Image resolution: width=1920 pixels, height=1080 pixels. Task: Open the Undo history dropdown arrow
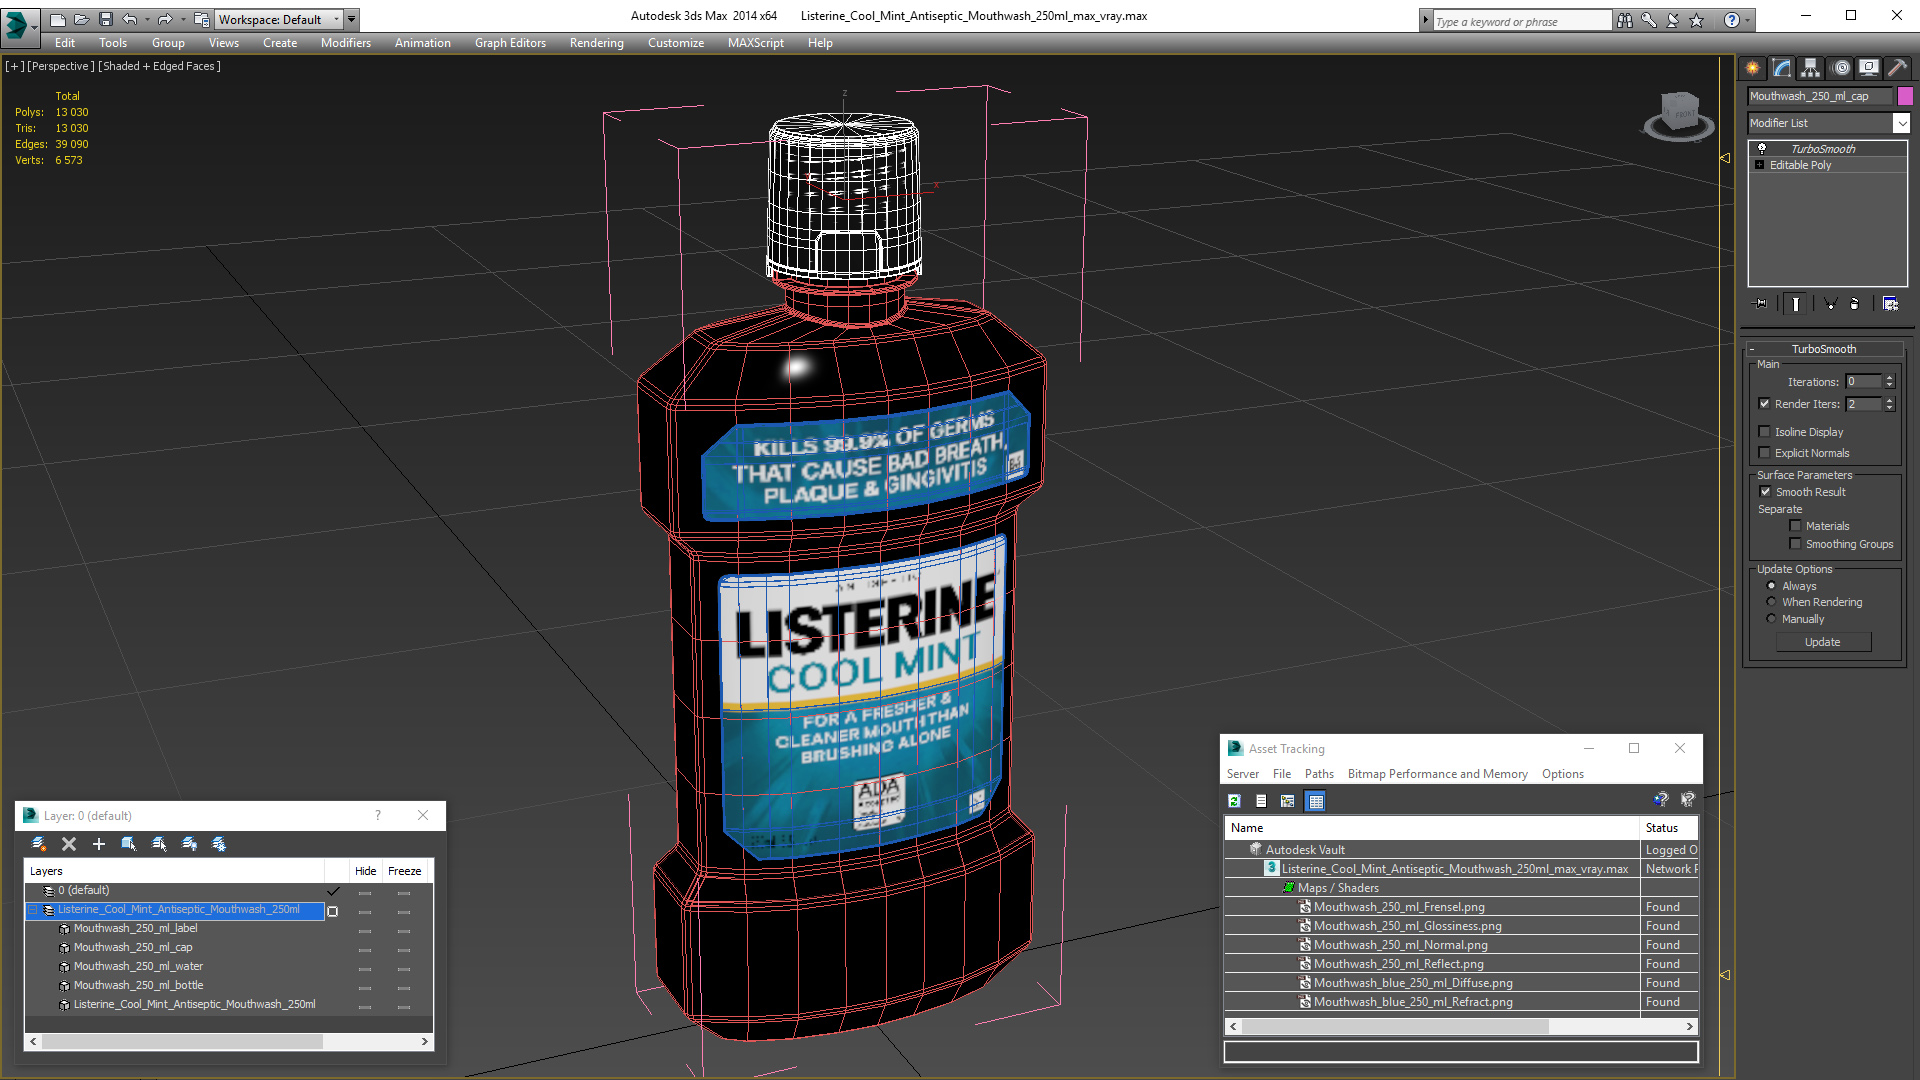pyautogui.click(x=147, y=19)
